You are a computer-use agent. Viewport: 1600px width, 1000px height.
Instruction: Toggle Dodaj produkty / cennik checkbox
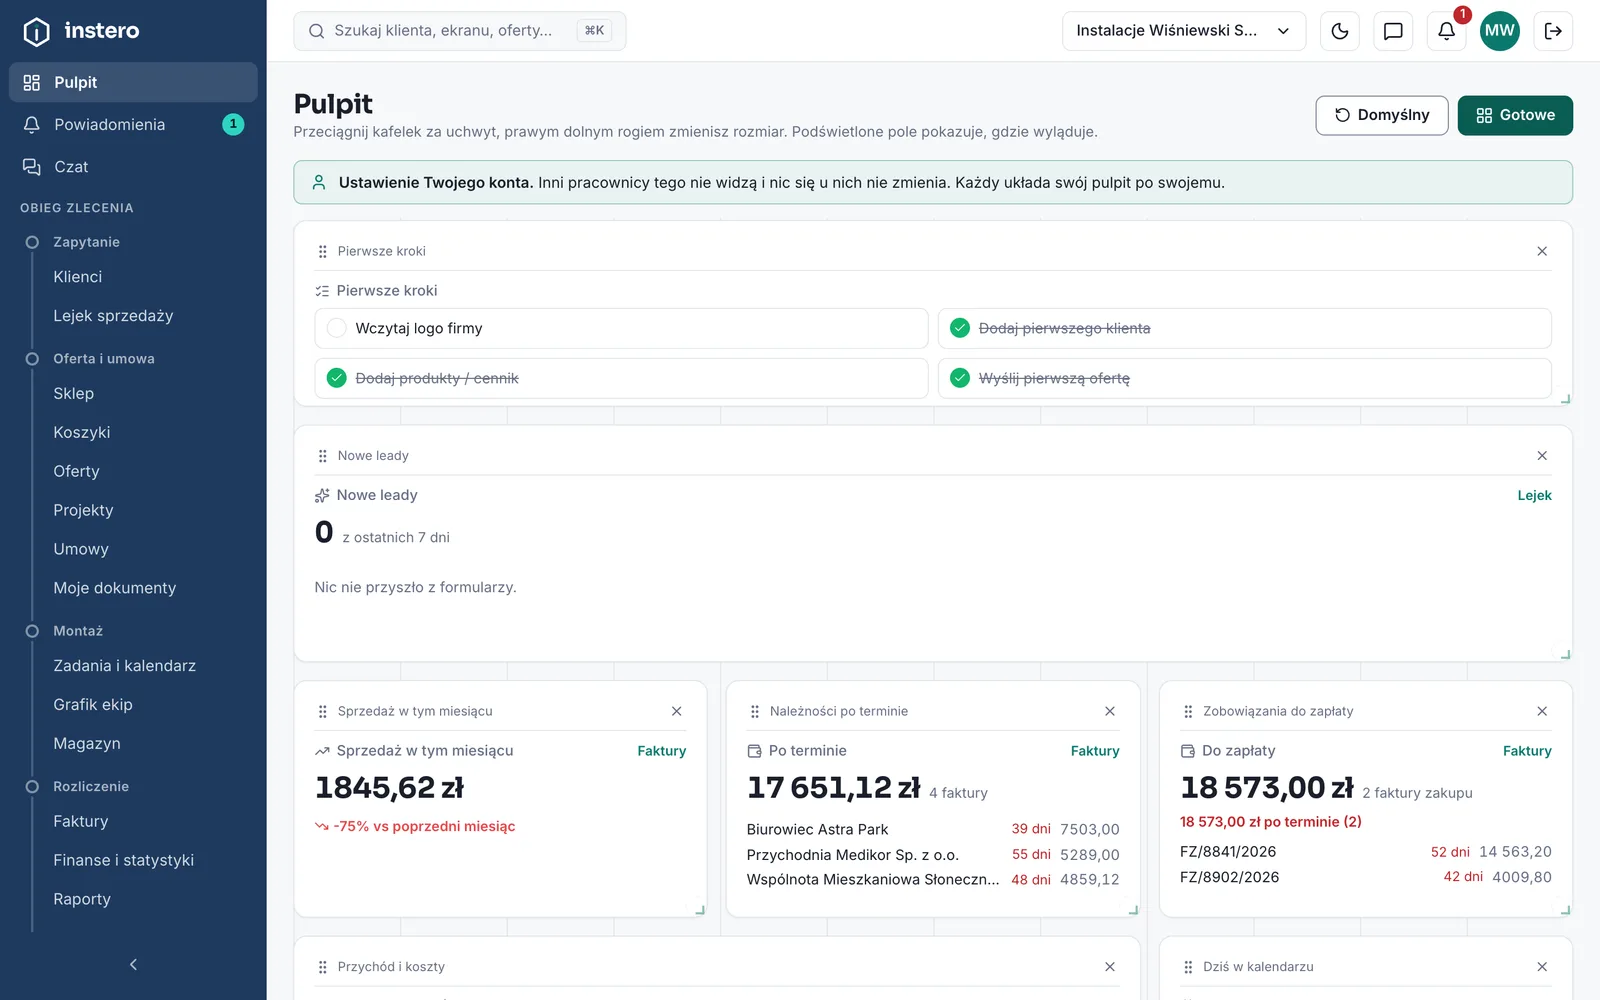coord(337,378)
